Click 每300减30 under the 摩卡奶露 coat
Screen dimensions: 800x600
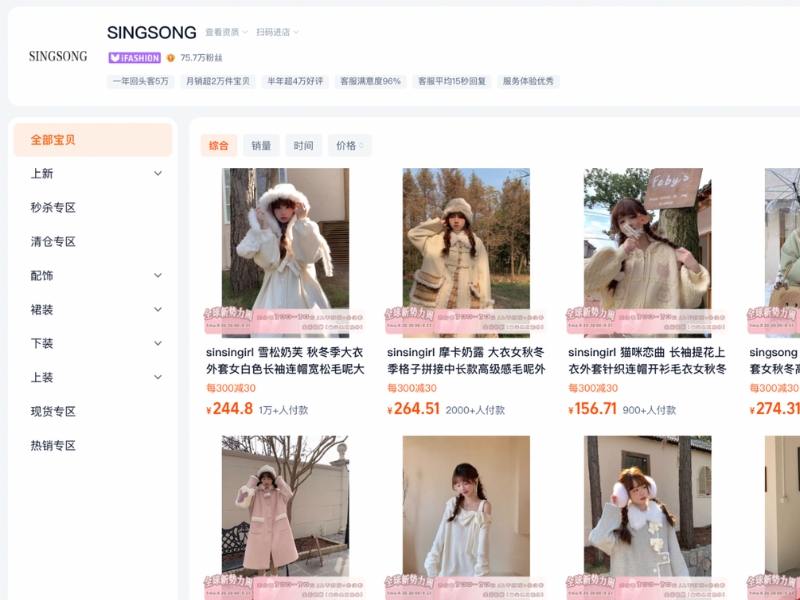tap(412, 388)
